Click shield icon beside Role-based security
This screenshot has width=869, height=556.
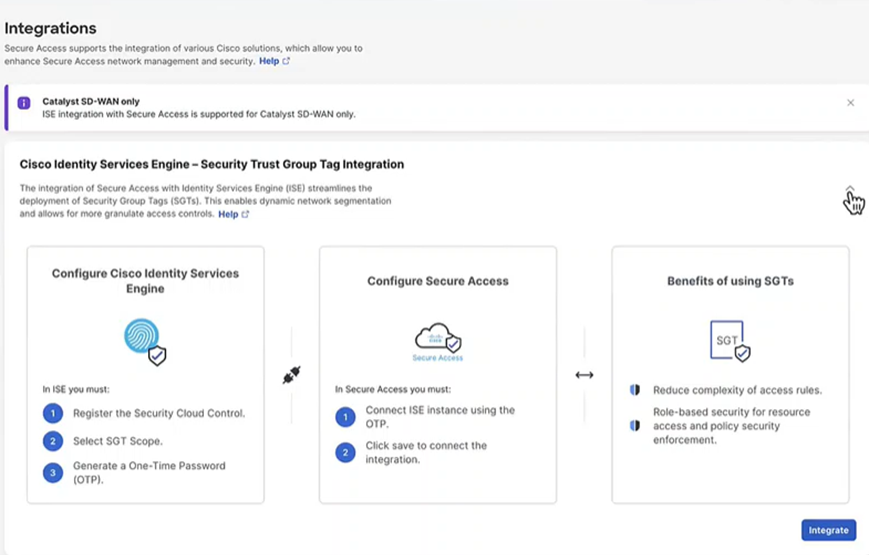click(x=635, y=426)
